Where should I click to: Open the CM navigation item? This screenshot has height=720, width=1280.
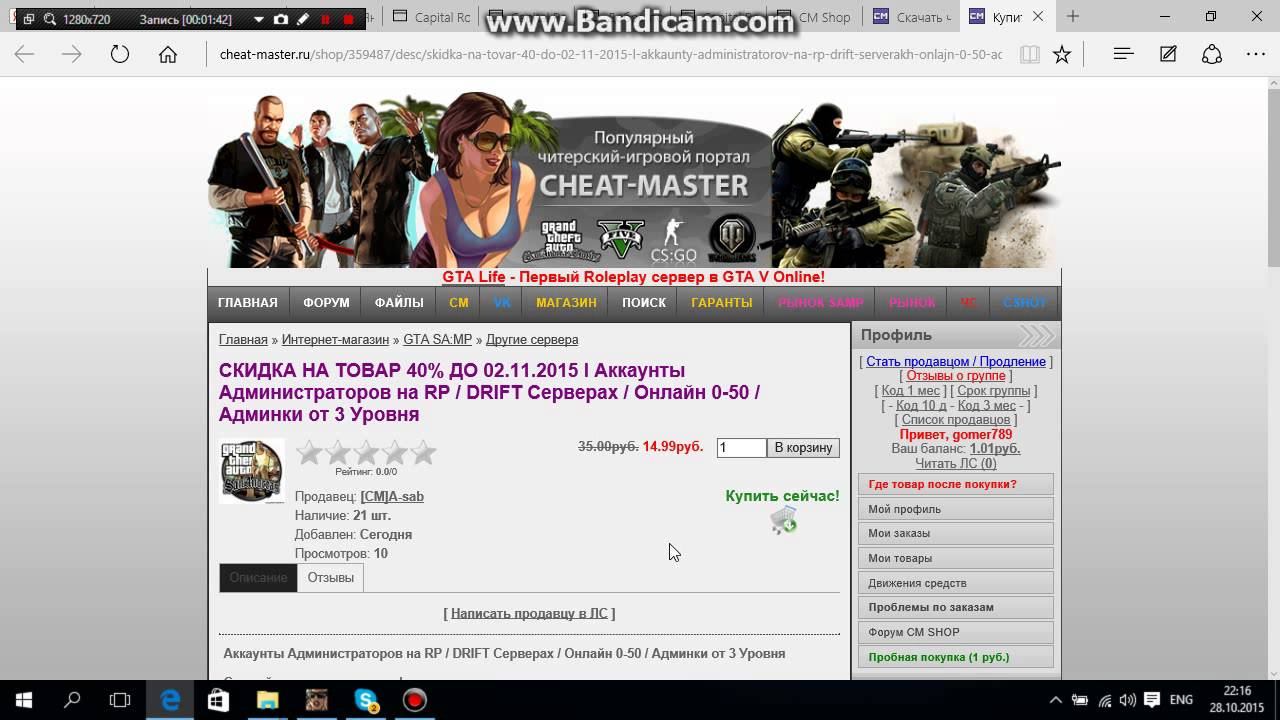pos(459,303)
